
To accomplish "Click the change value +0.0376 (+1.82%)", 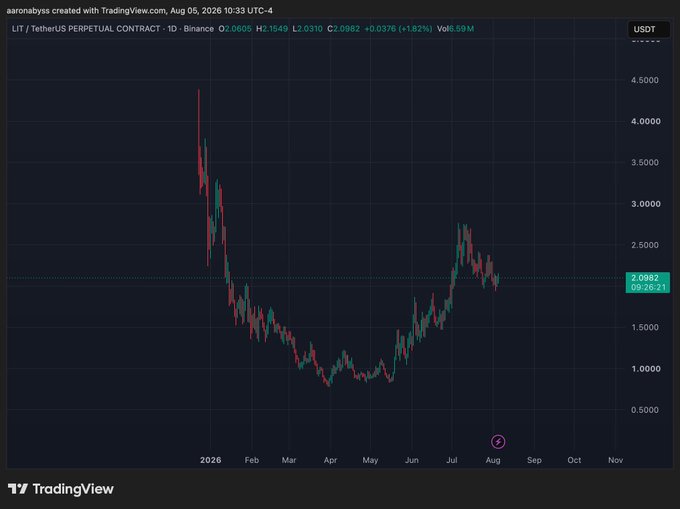I will [398, 29].
